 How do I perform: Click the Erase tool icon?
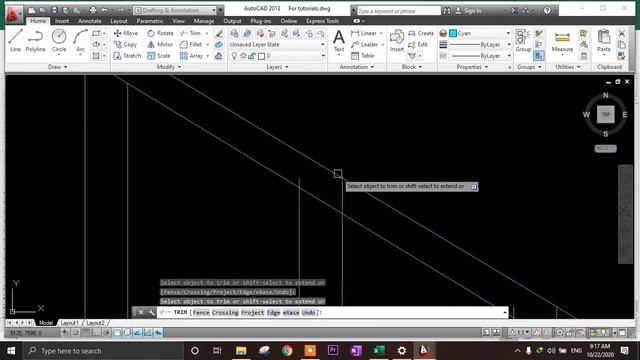pos(219,33)
